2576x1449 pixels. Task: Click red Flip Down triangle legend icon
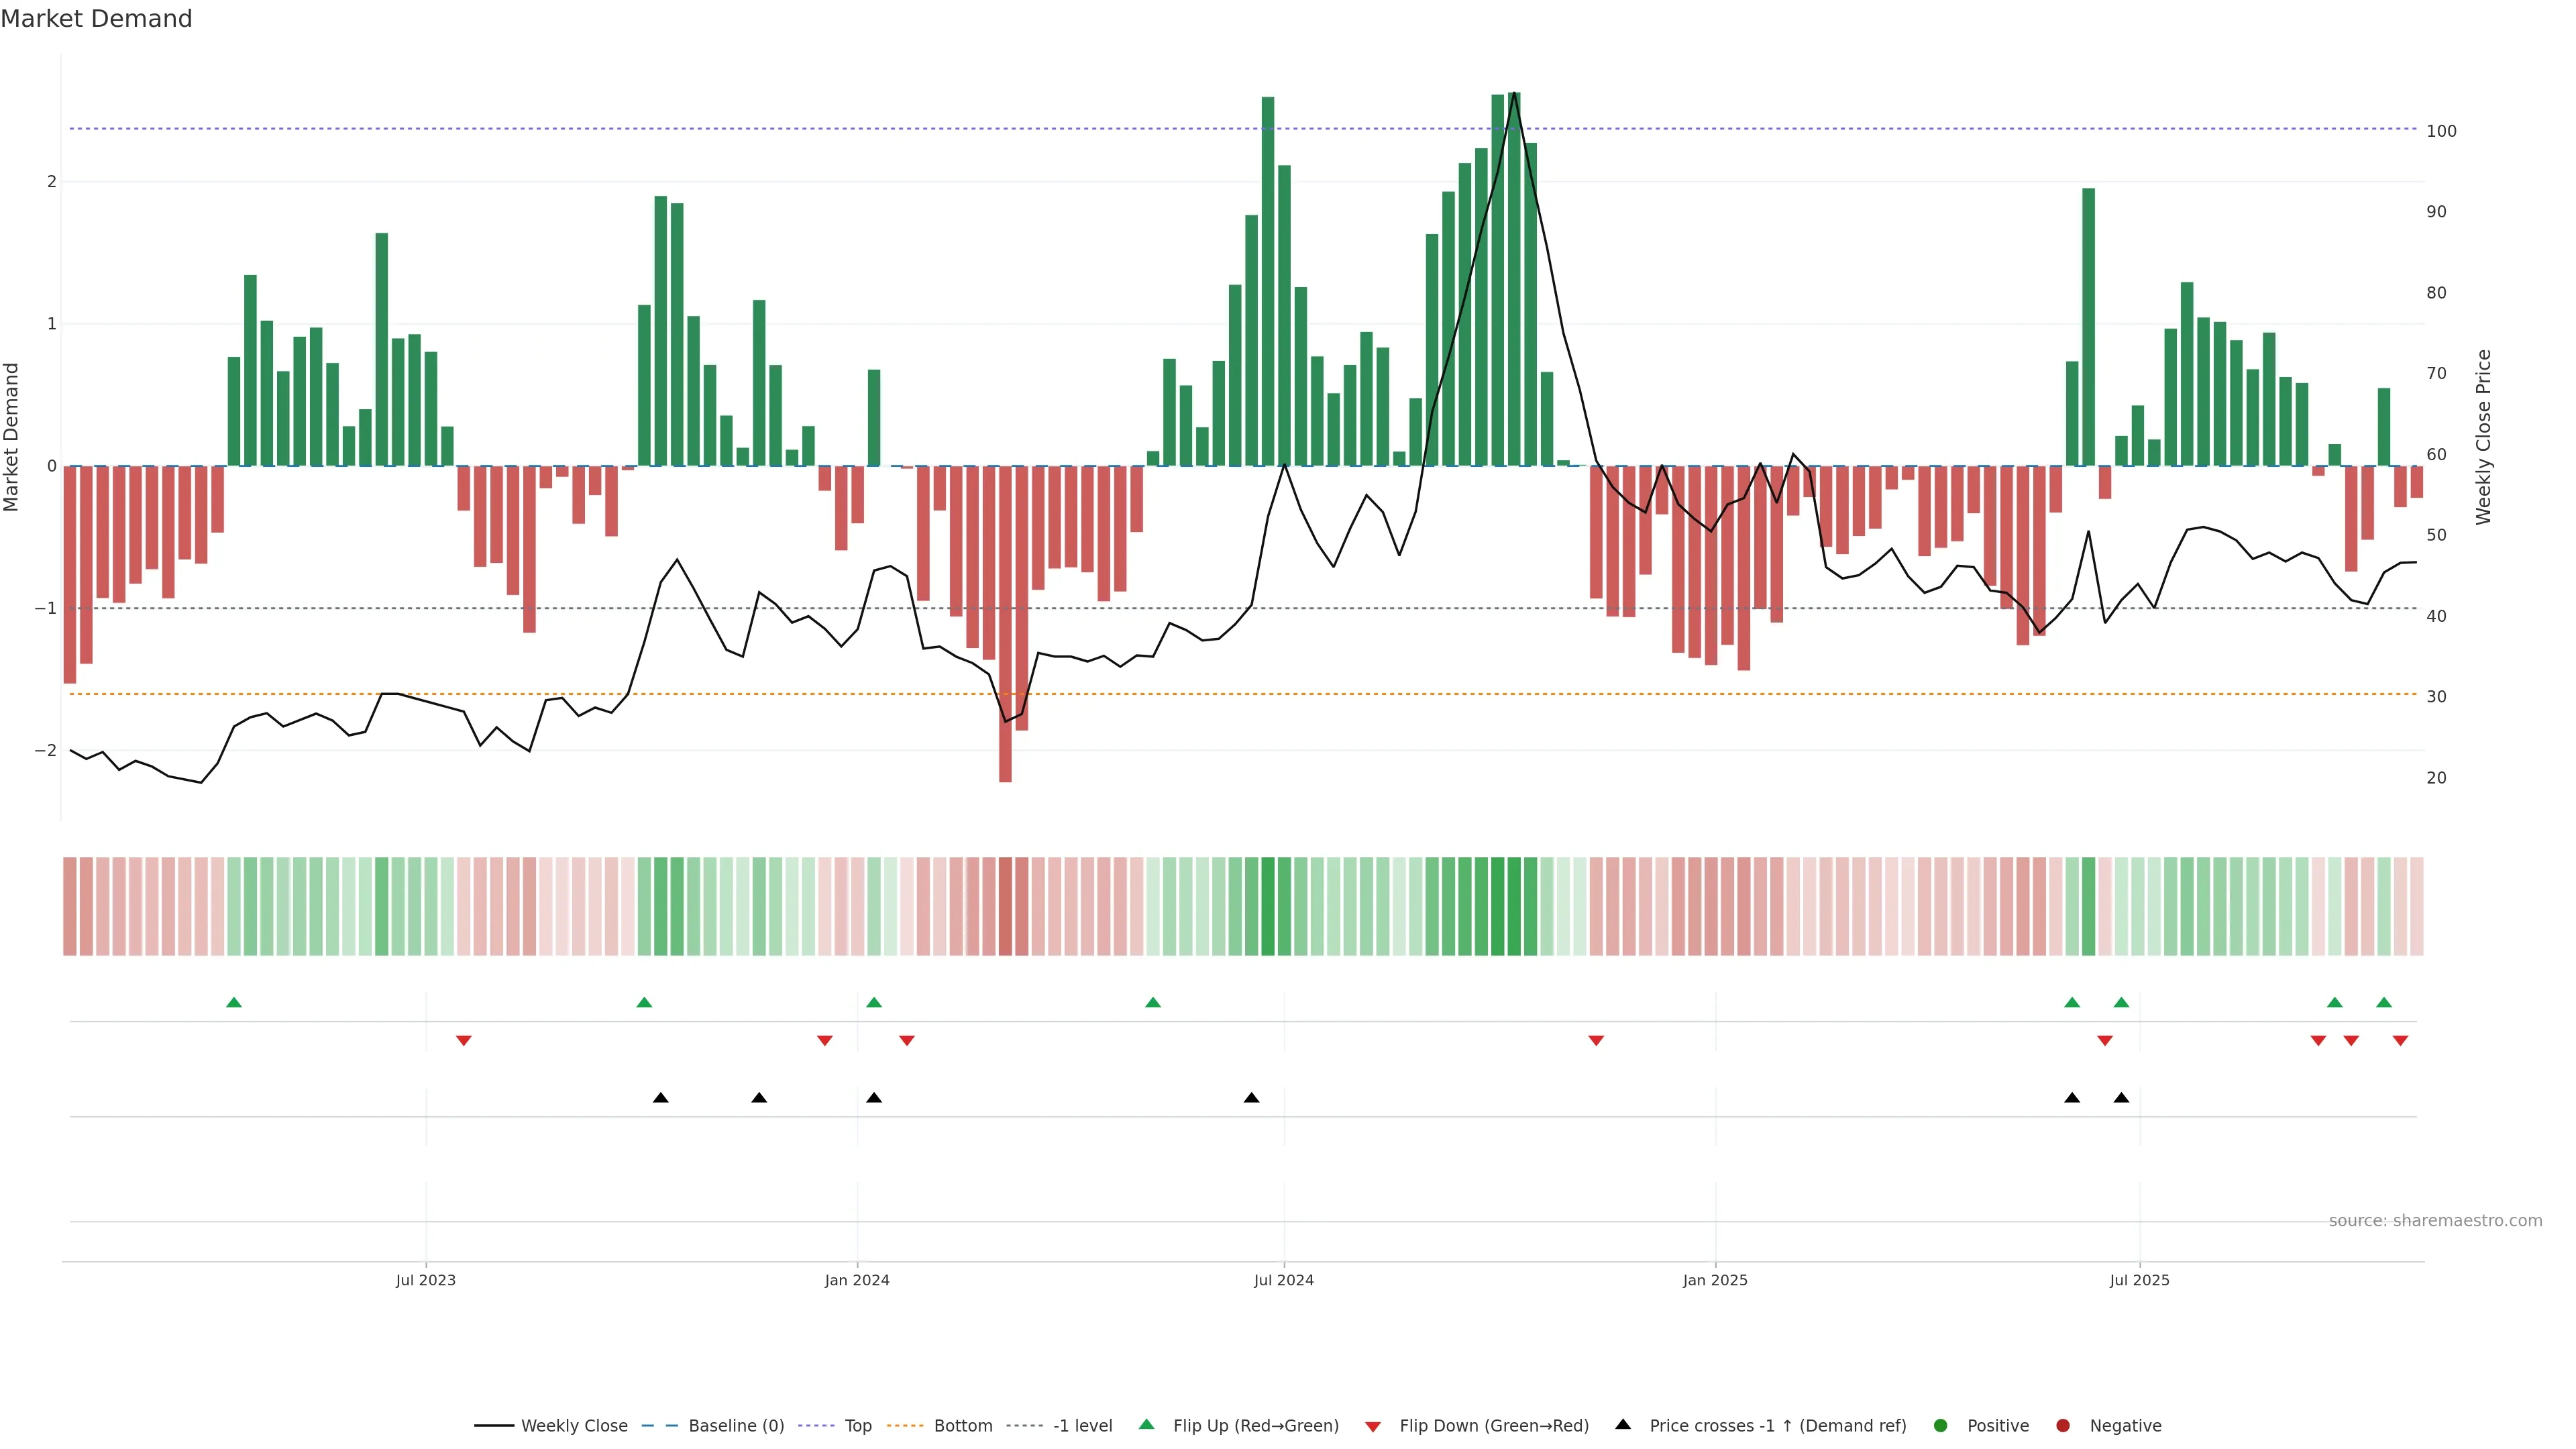point(1373,1426)
